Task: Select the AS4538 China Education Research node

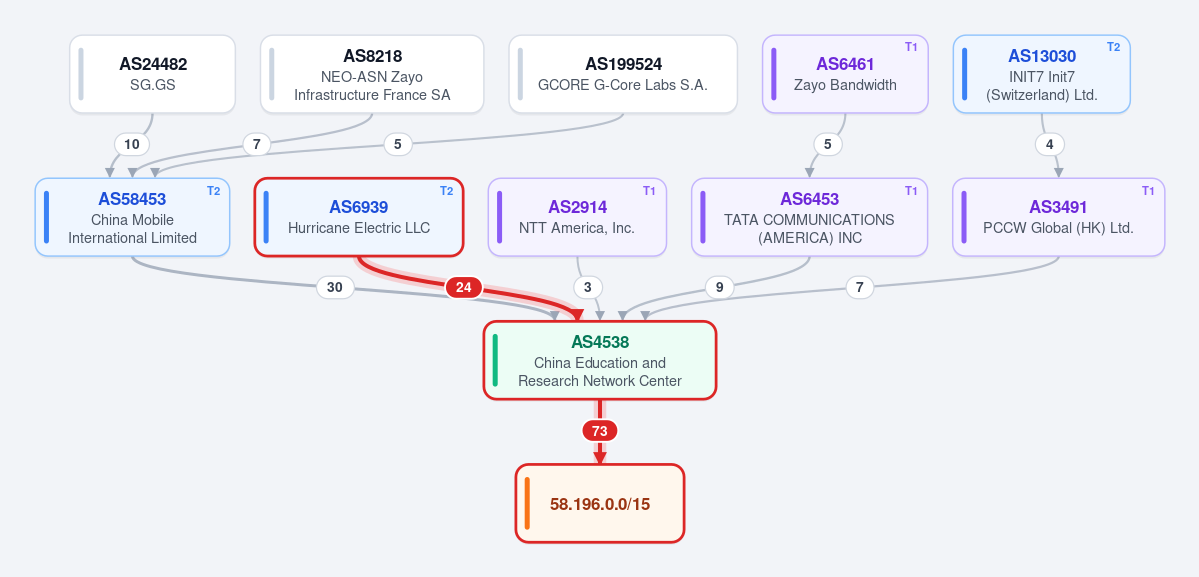Action: pyautogui.click(x=600, y=360)
